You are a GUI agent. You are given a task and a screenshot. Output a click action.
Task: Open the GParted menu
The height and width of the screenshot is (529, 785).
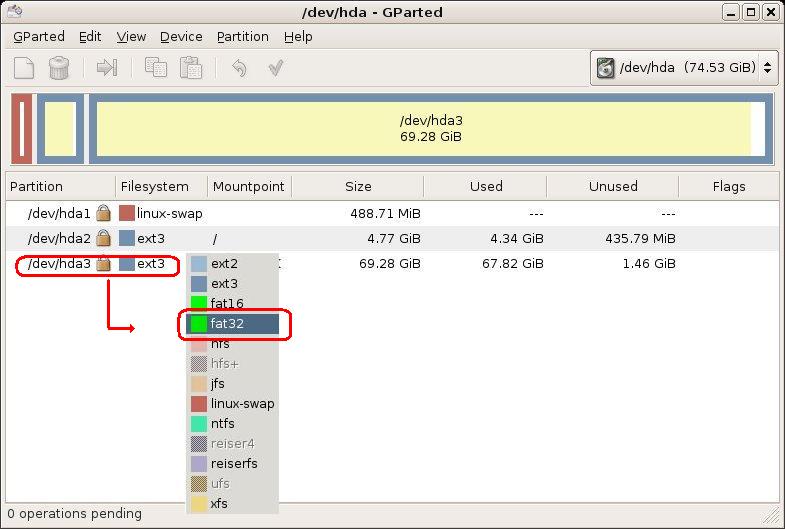[x=39, y=36]
